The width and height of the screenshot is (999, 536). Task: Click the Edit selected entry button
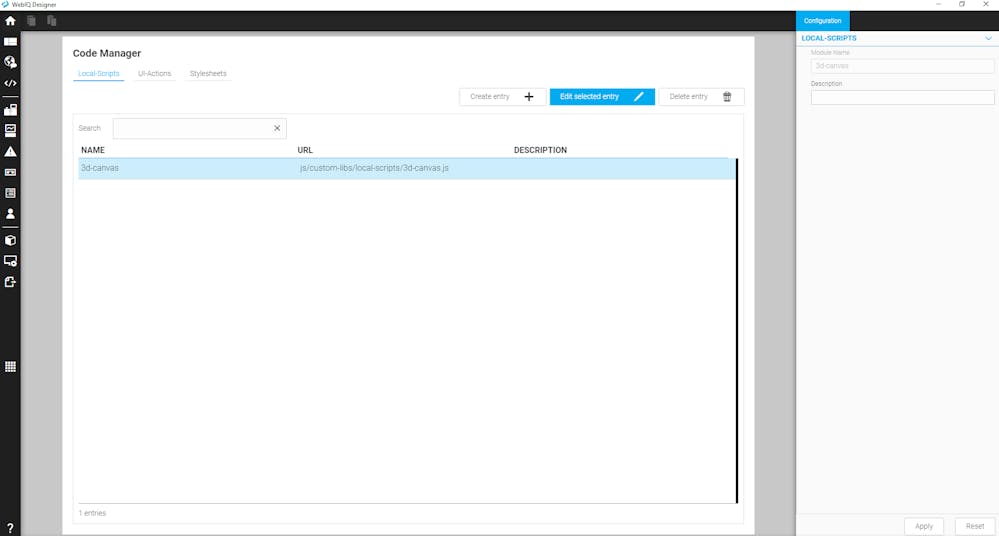pyautogui.click(x=602, y=96)
